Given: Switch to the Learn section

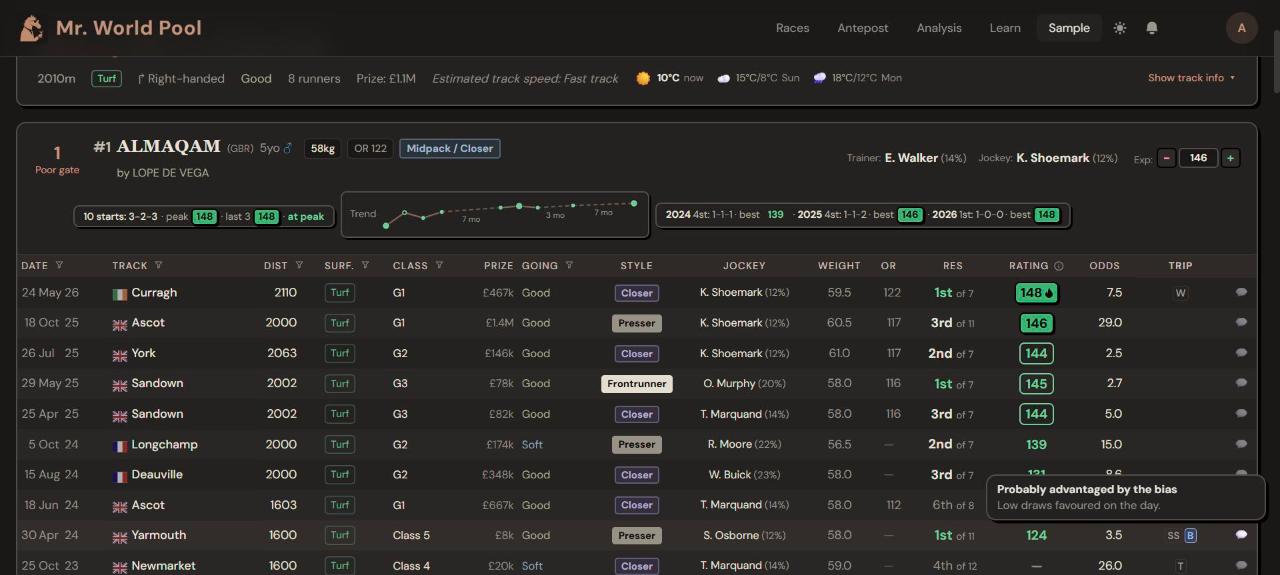Looking at the screenshot, I should tap(1005, 28).
